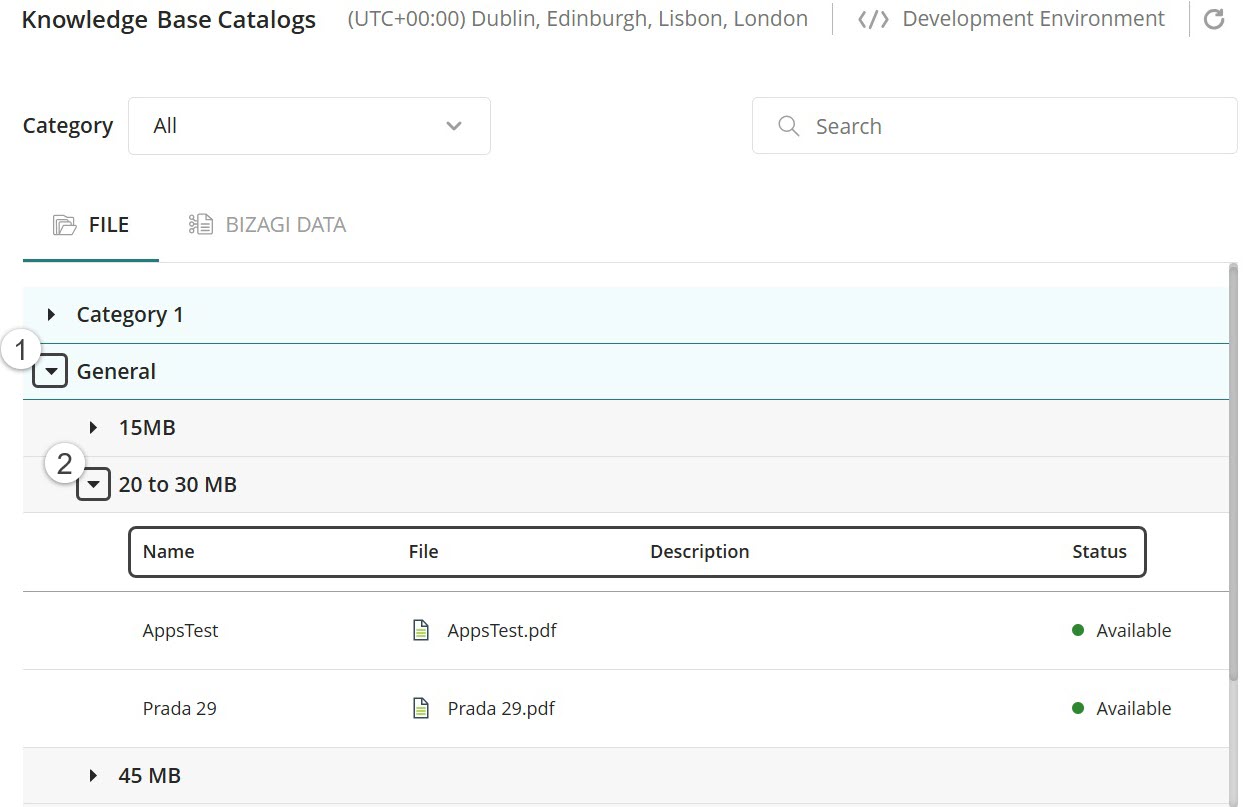Expand the Category 1 tree item
1243x807 pixels.
click(x=51, y=313)
